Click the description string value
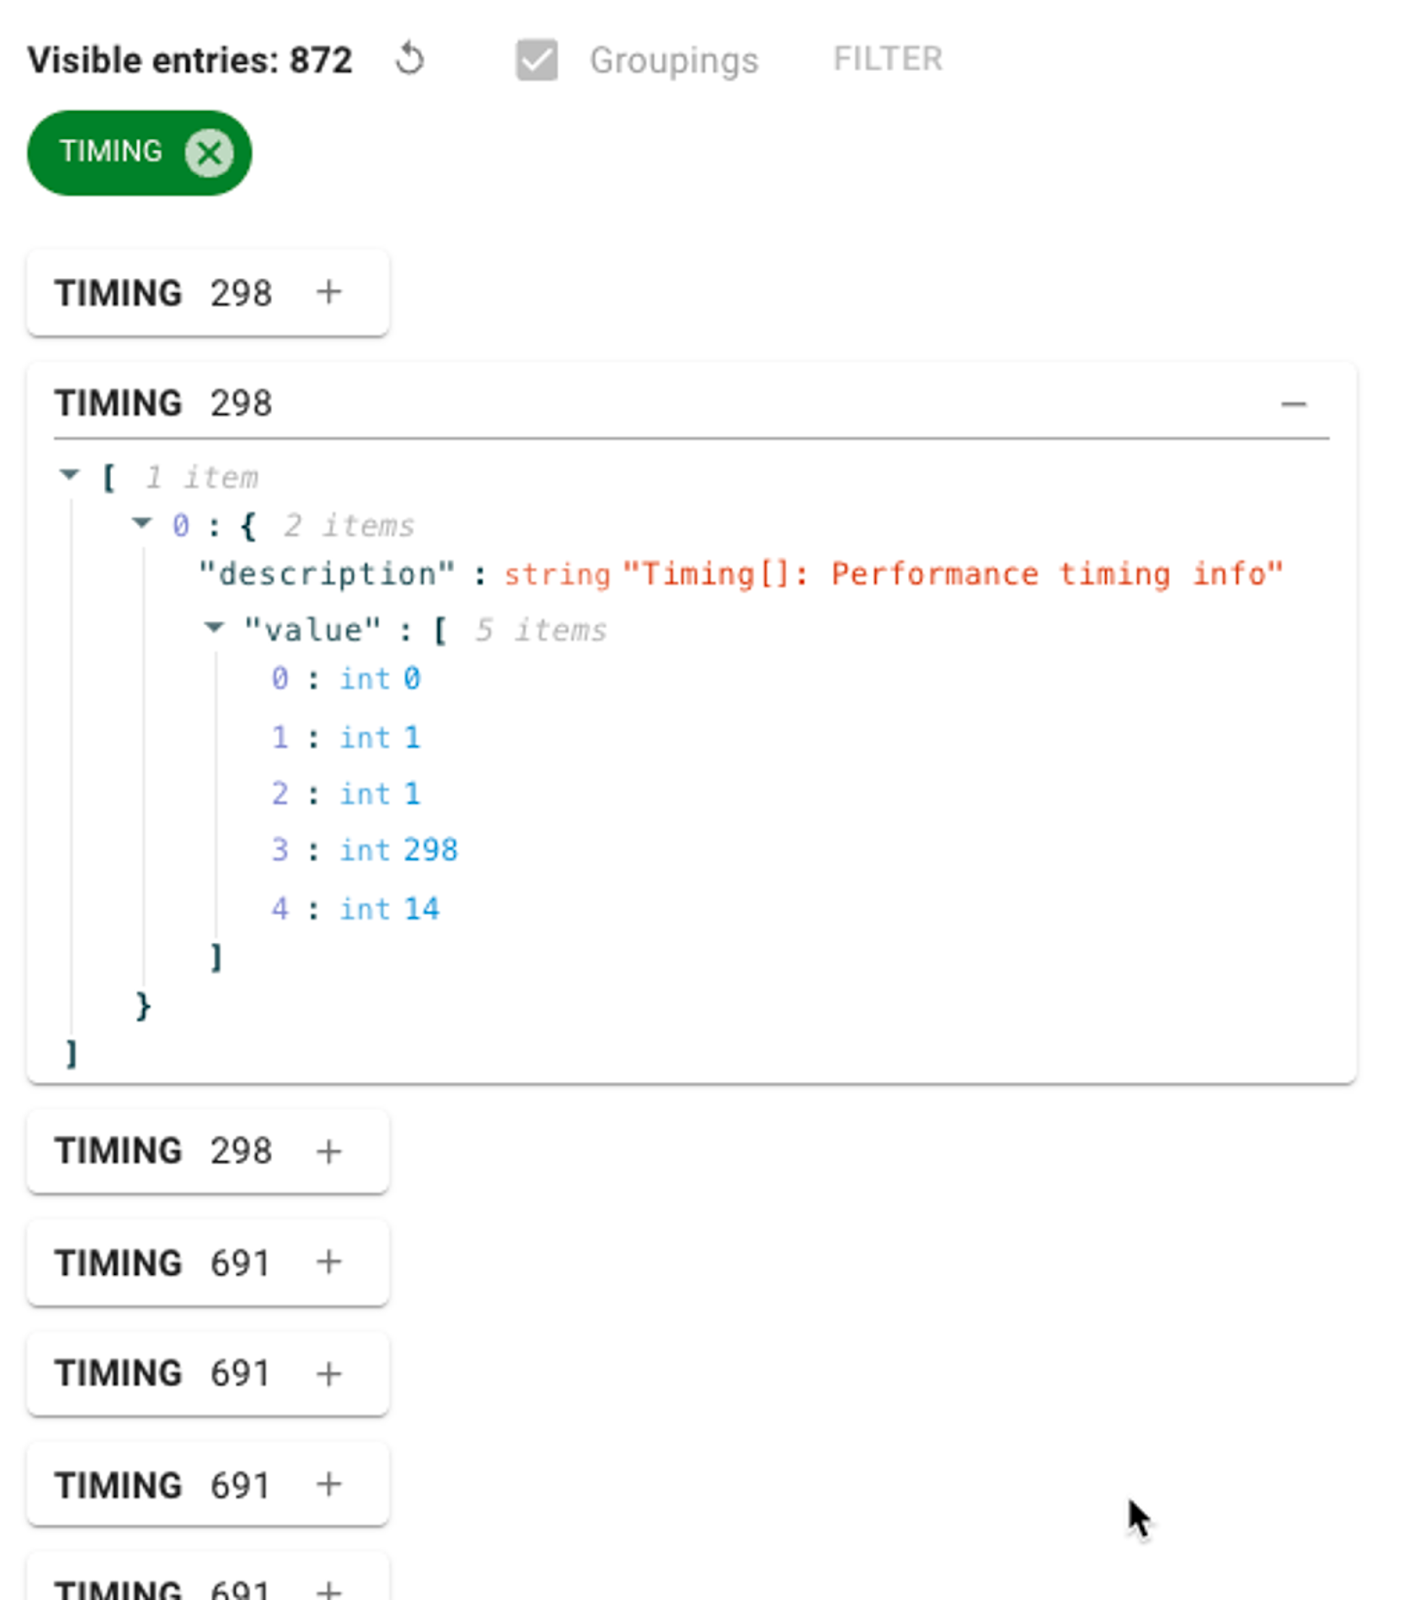The image size is (1423, 1600). [953, 574]
